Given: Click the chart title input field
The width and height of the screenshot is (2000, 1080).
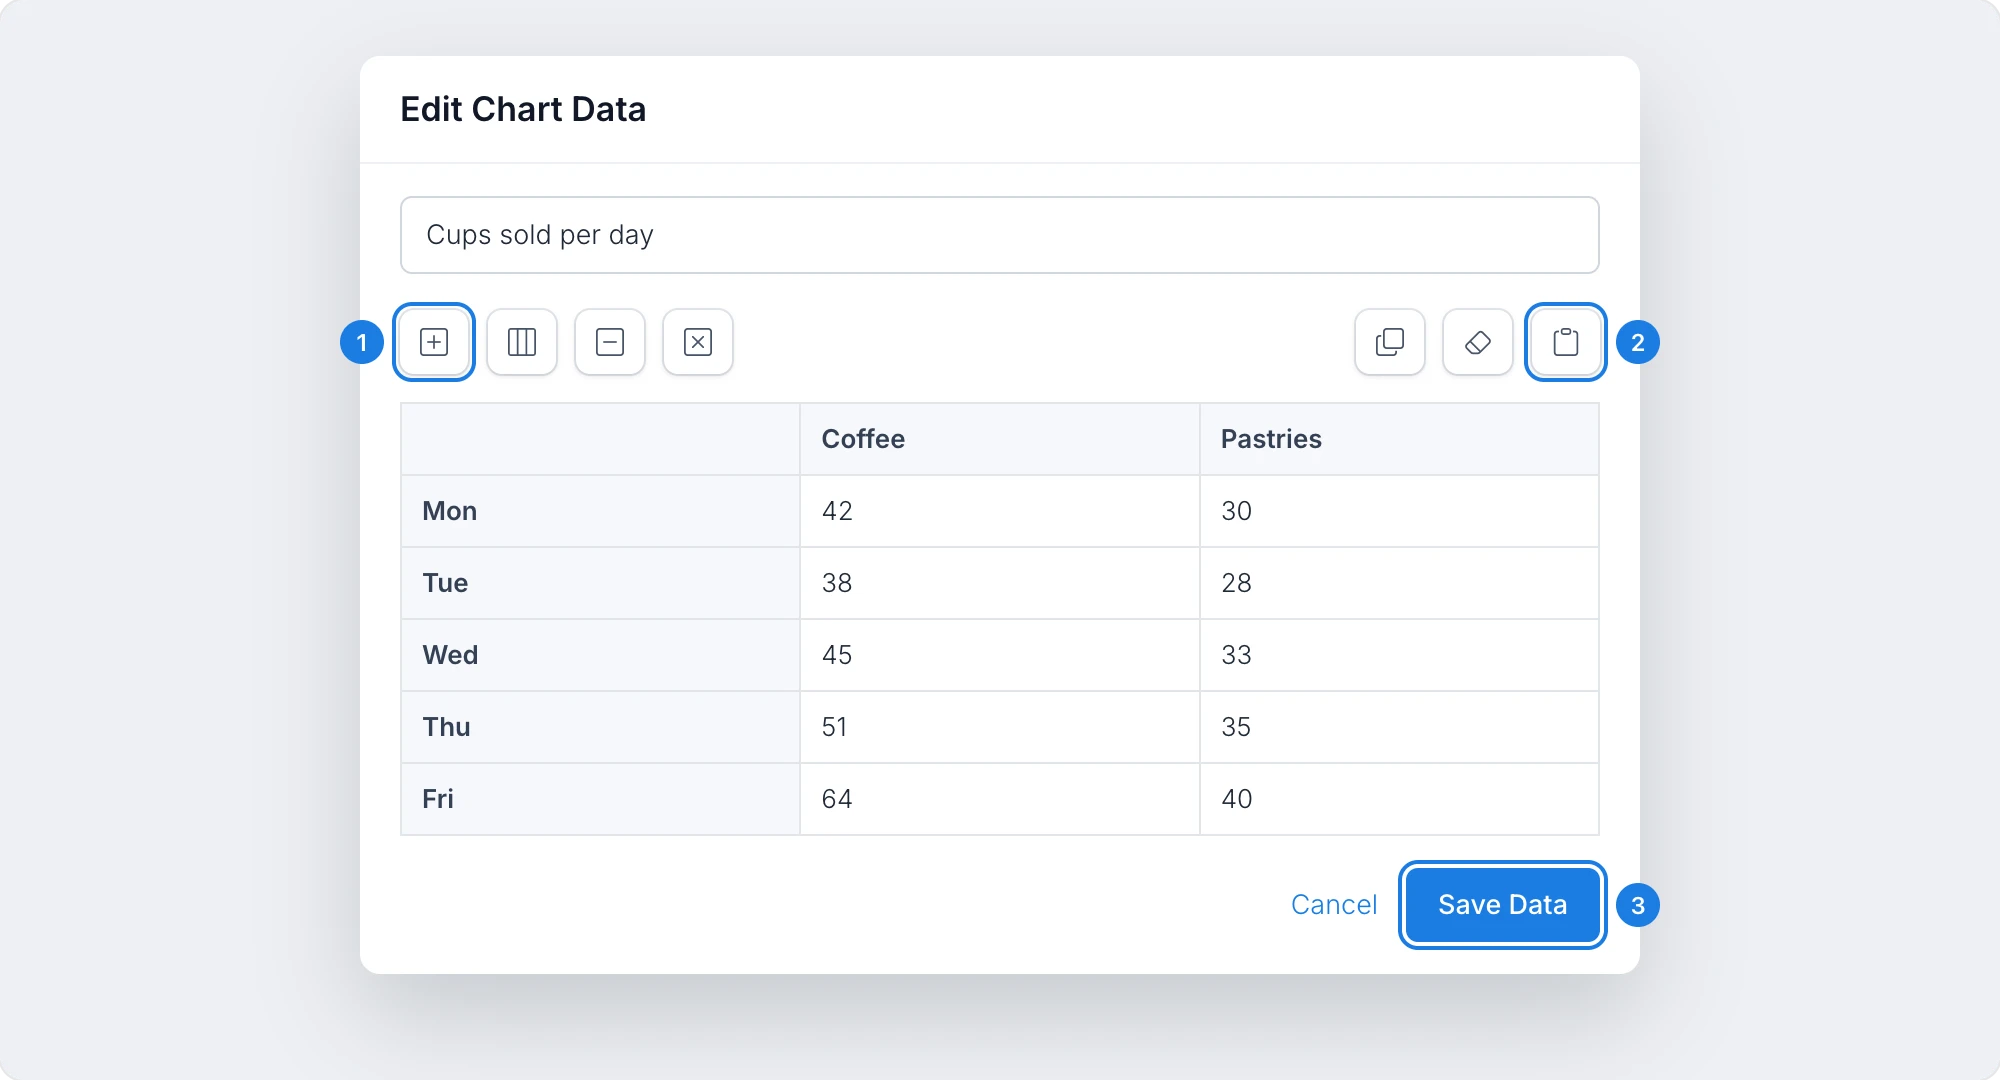Looking at the screenshot, I should coord(1000,235).
